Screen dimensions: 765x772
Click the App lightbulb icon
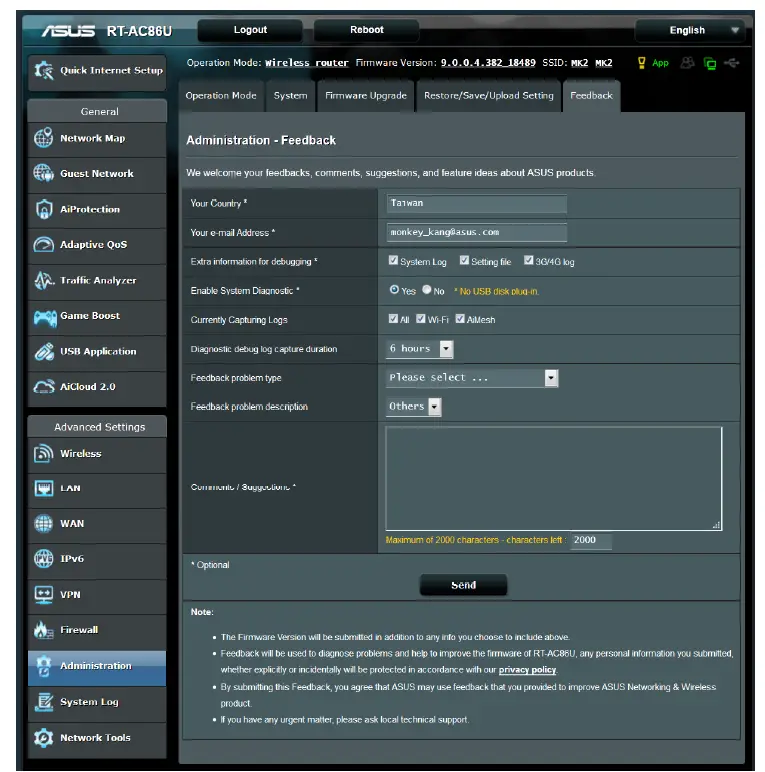pos(641,63)
